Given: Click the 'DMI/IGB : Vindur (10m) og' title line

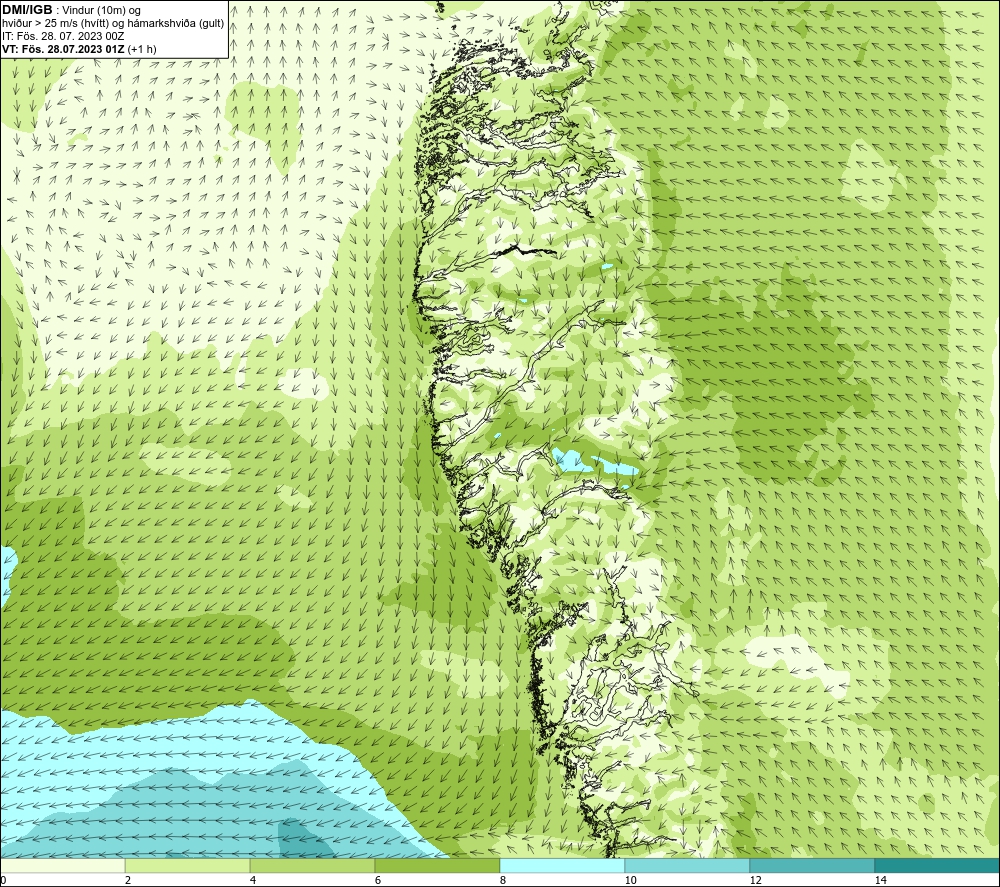Looking at the screenshot, I should coord(72,10).
